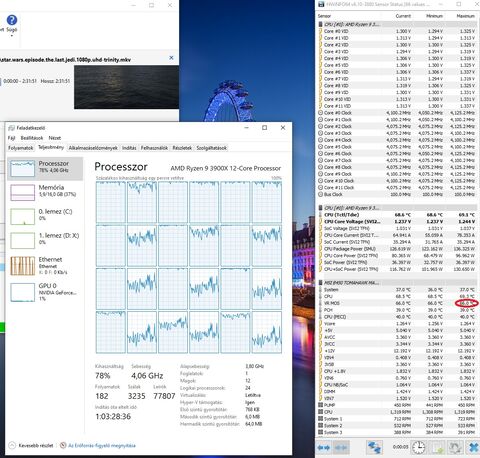This screenshot has width=480, height=458.
Task: Select the +12V sensor row
Action: pos(396,351)
